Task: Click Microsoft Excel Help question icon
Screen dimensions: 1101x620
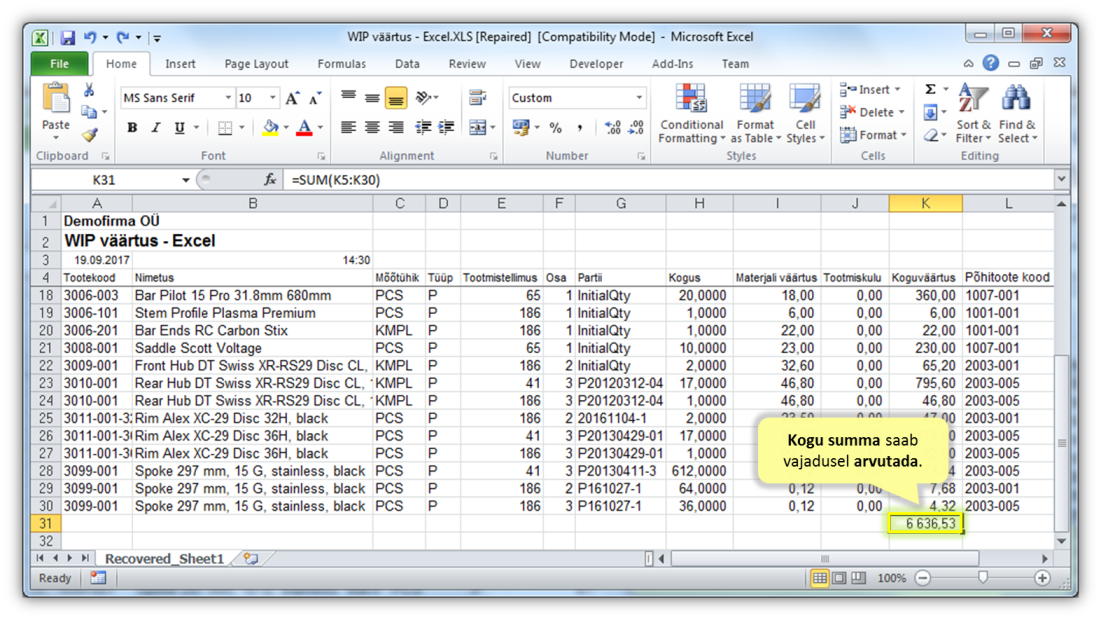Action: coord(991,63)
